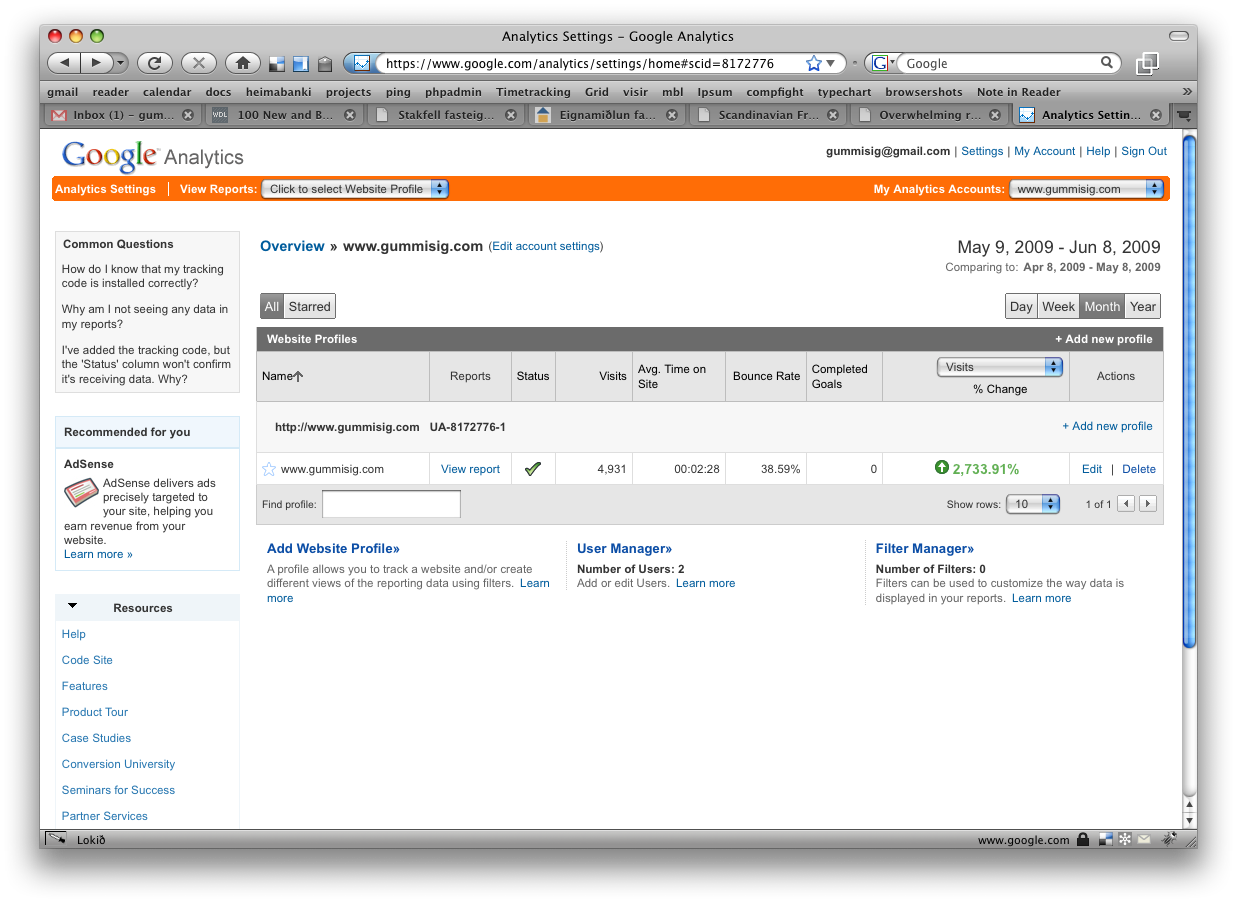
Task: Close the Inbox Gmail tab
Action: click(188, 115)
